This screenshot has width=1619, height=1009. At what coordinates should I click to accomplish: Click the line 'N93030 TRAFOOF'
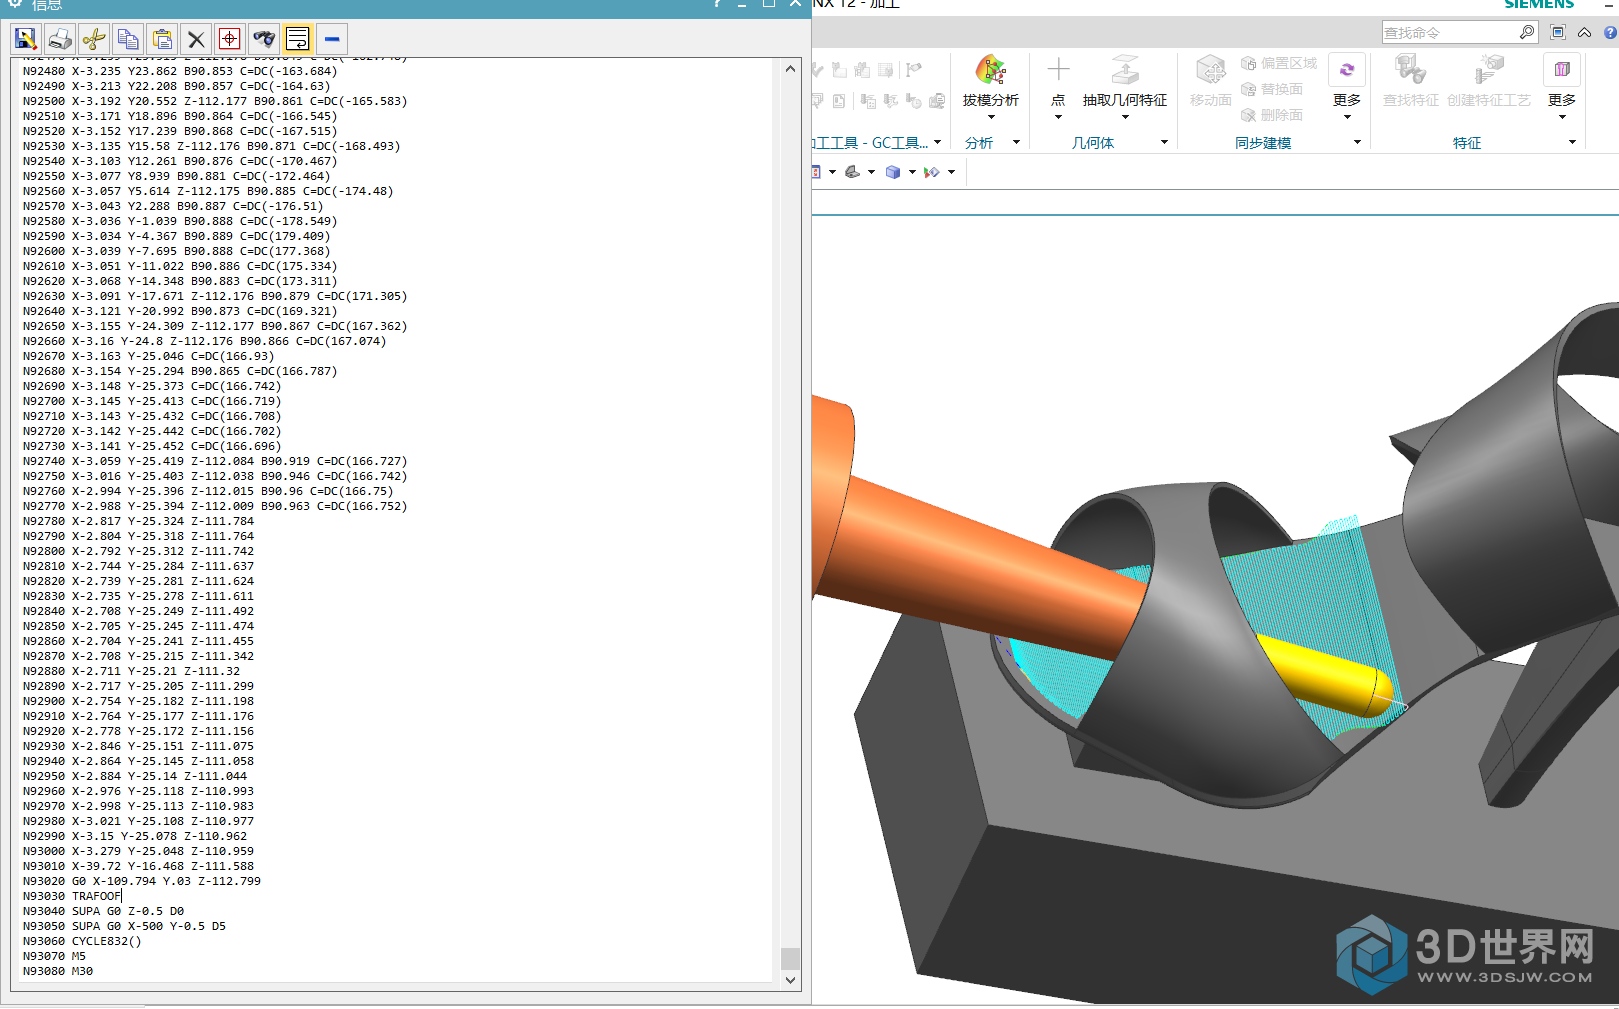pyautogui.click(x=72, y=896)
